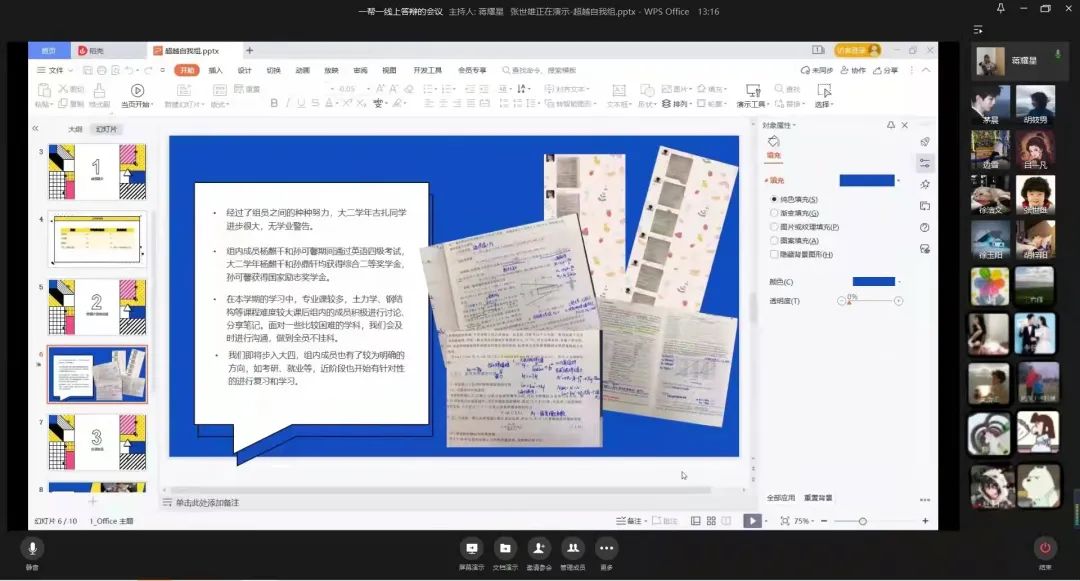This screenshot has height=581, width=1080.
Task: Click the star animation icon in side strip
Action: pyautogui.click(x=924, y=184)
